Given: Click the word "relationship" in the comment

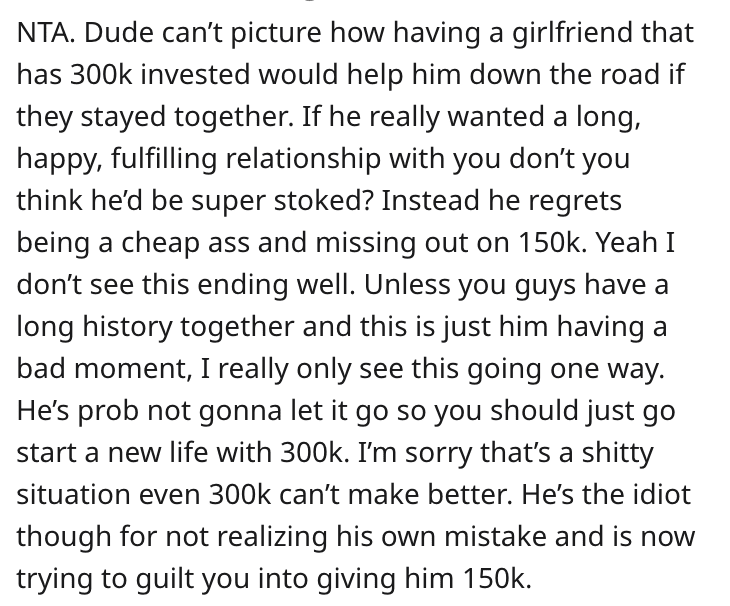Looking at the screenshot, I should point(303,159).
